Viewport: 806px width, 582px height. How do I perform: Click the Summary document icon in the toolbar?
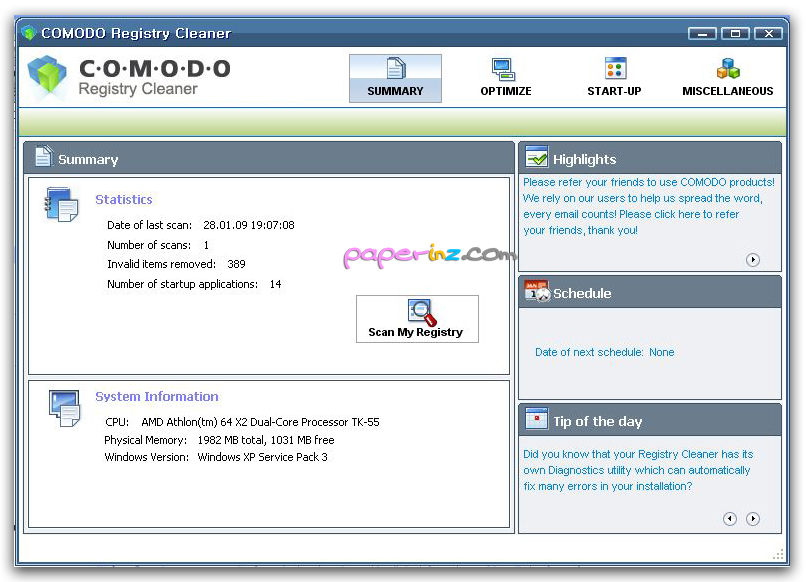click(x=395, y=68)
